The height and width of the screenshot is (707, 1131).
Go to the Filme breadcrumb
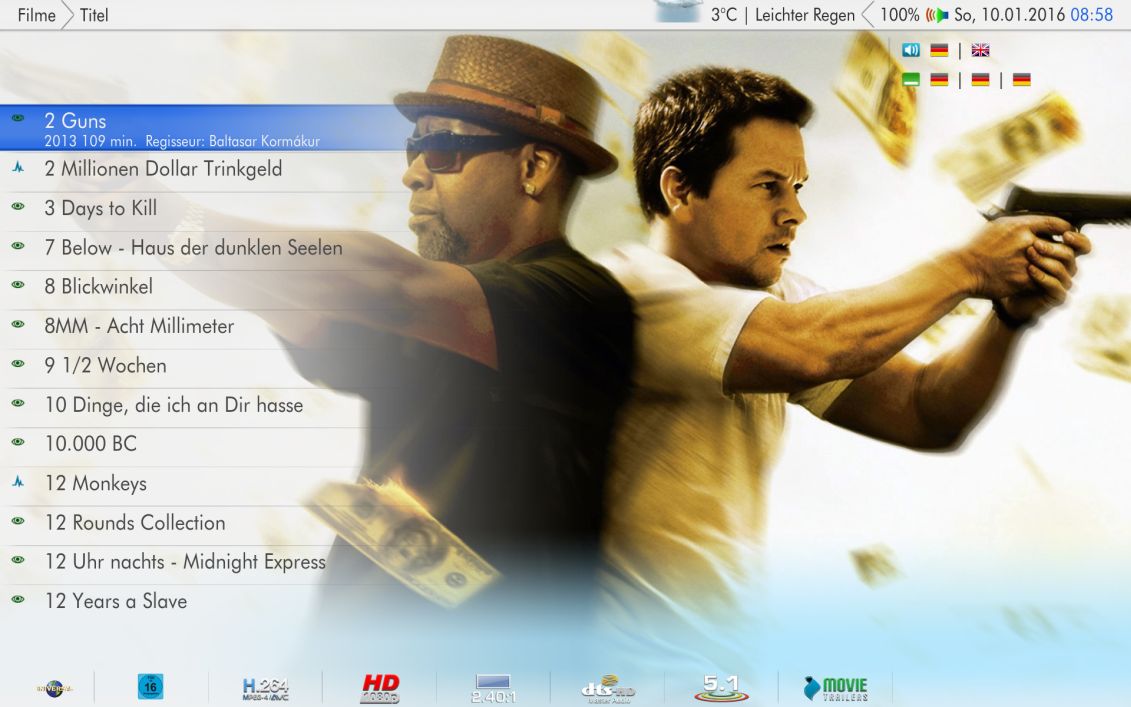(x=36, y=15)
